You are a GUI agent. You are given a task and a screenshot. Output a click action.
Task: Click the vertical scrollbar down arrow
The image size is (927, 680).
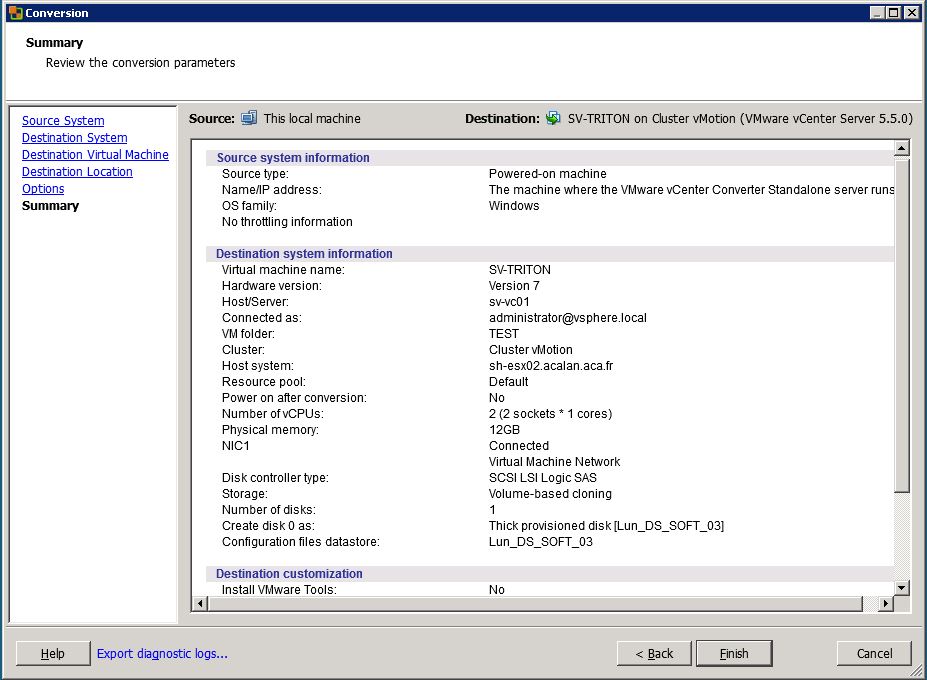pyautogui.click(x=902, y=588)
